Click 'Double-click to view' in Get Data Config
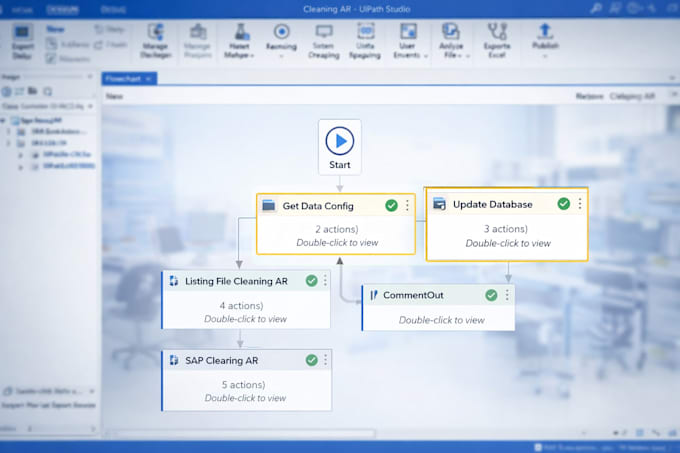The height and width of the screenshot is (453, 680). 337,243
